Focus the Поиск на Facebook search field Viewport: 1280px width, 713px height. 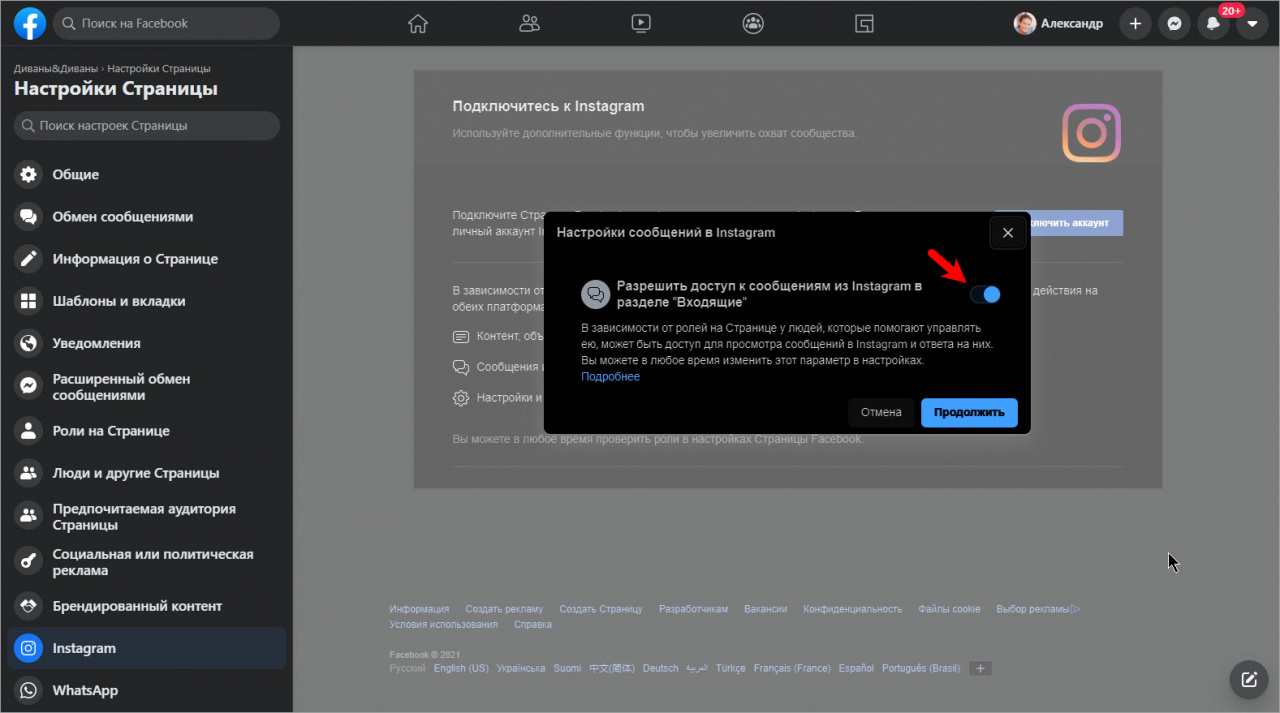click(x=166, y=23)
